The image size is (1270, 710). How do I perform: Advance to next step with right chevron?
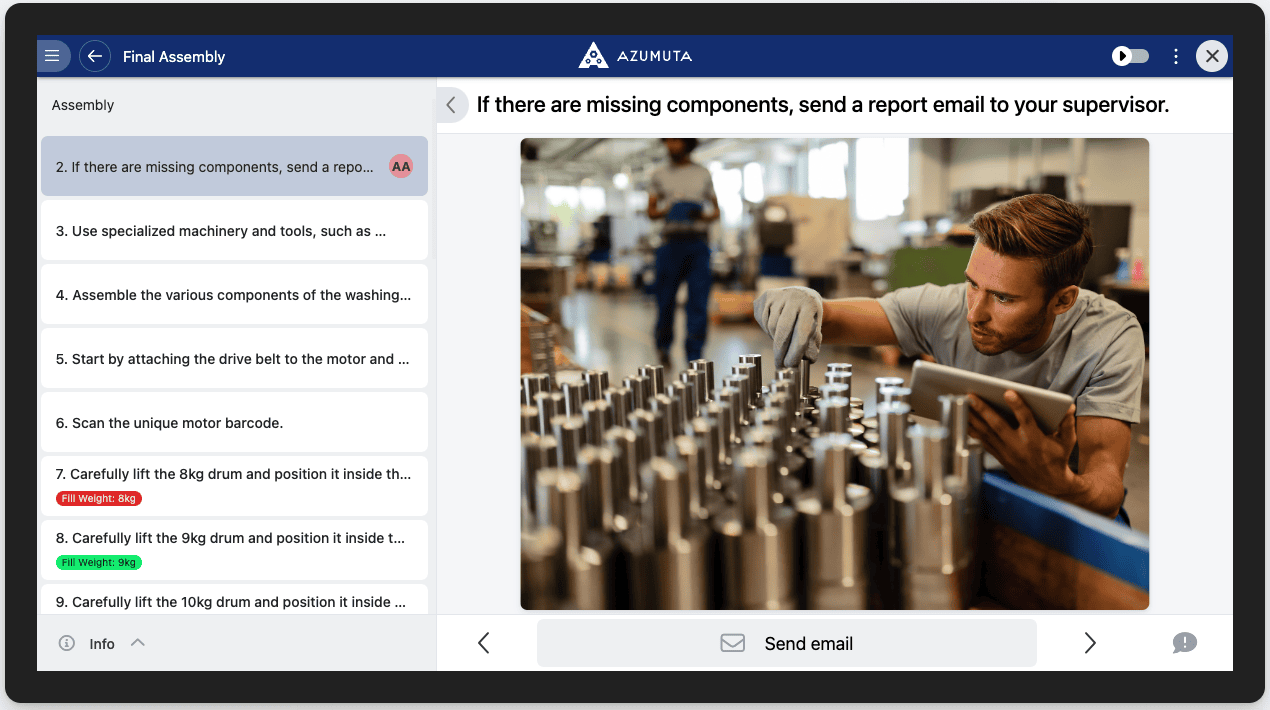(x=1090, y=643)
